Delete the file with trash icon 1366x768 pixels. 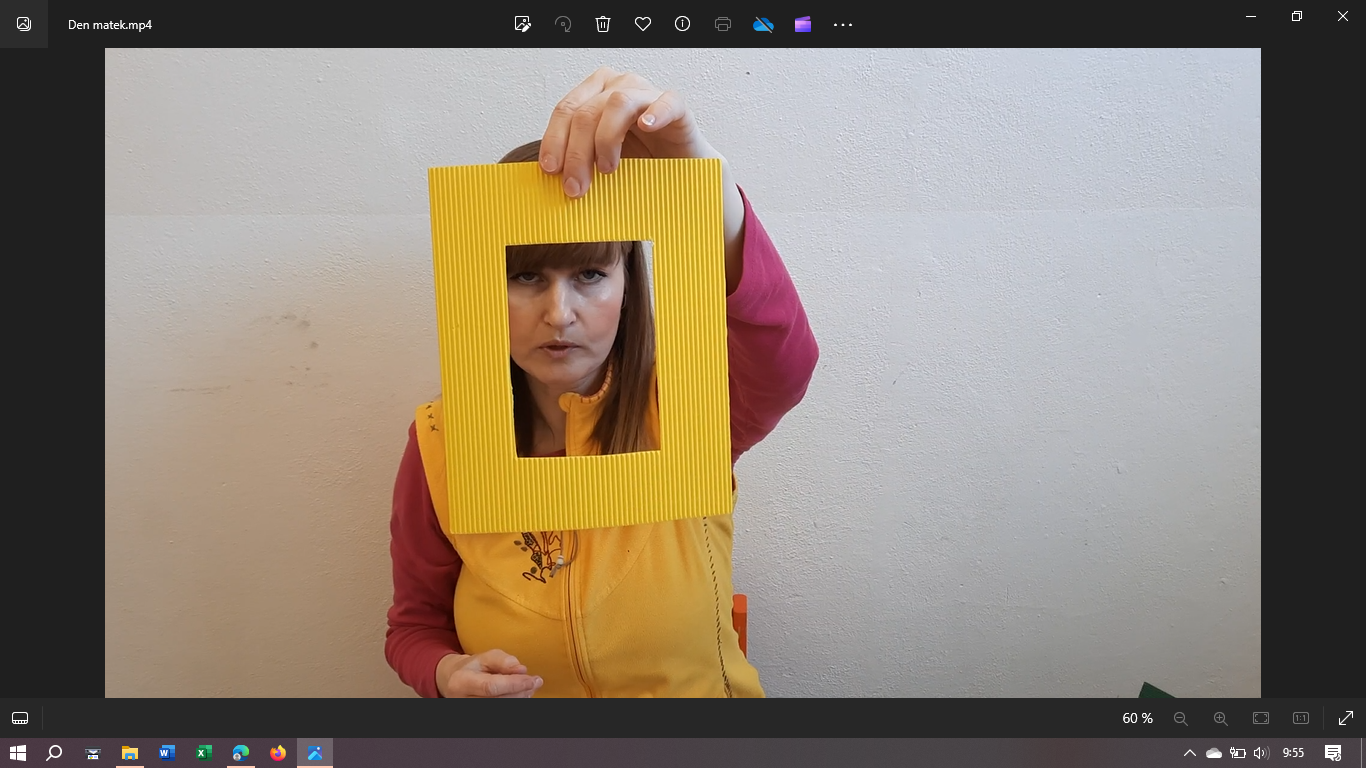pos(603,24)
